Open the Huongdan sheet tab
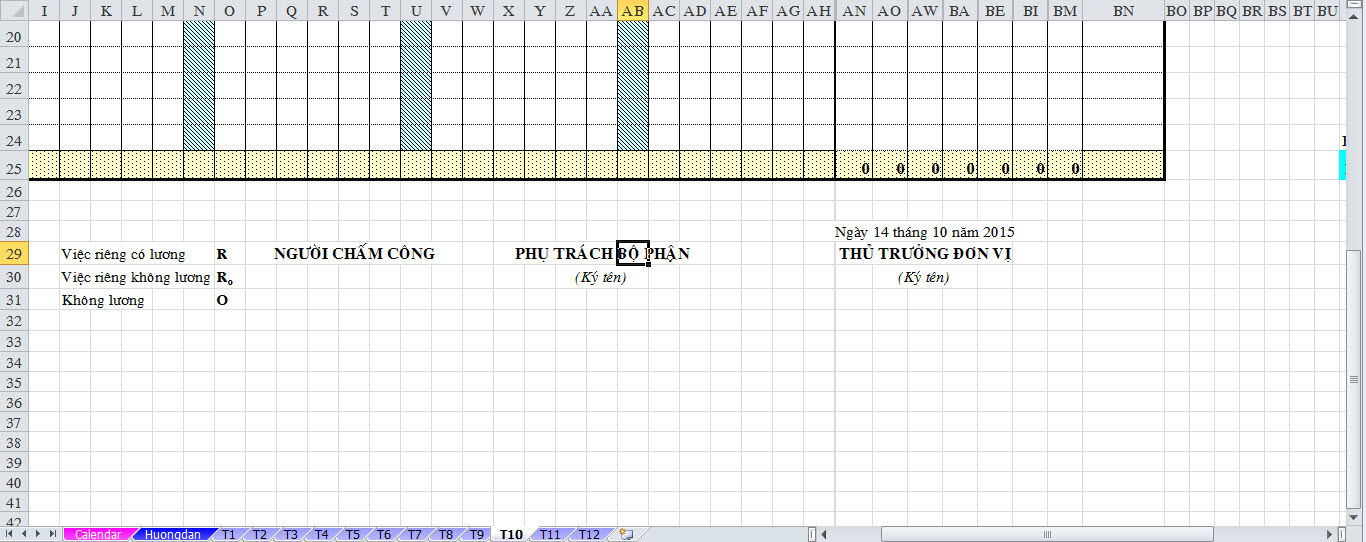Viewport: 1366px width, 542px height. (173, 535)
